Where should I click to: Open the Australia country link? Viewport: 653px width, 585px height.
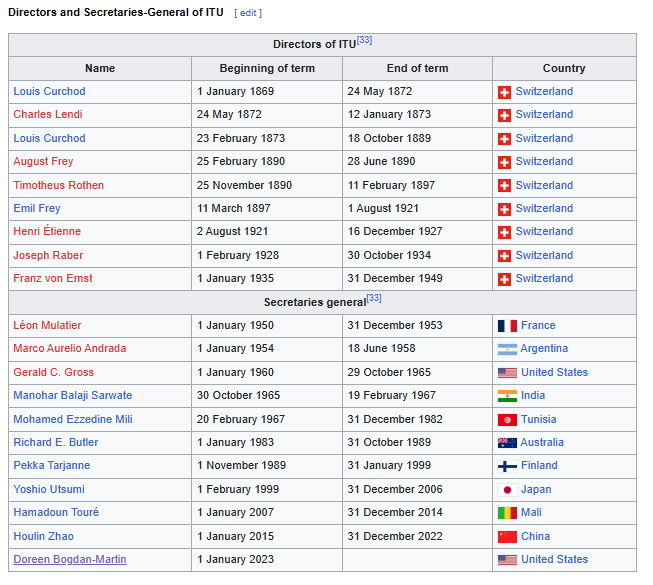(x=542, y=442)
